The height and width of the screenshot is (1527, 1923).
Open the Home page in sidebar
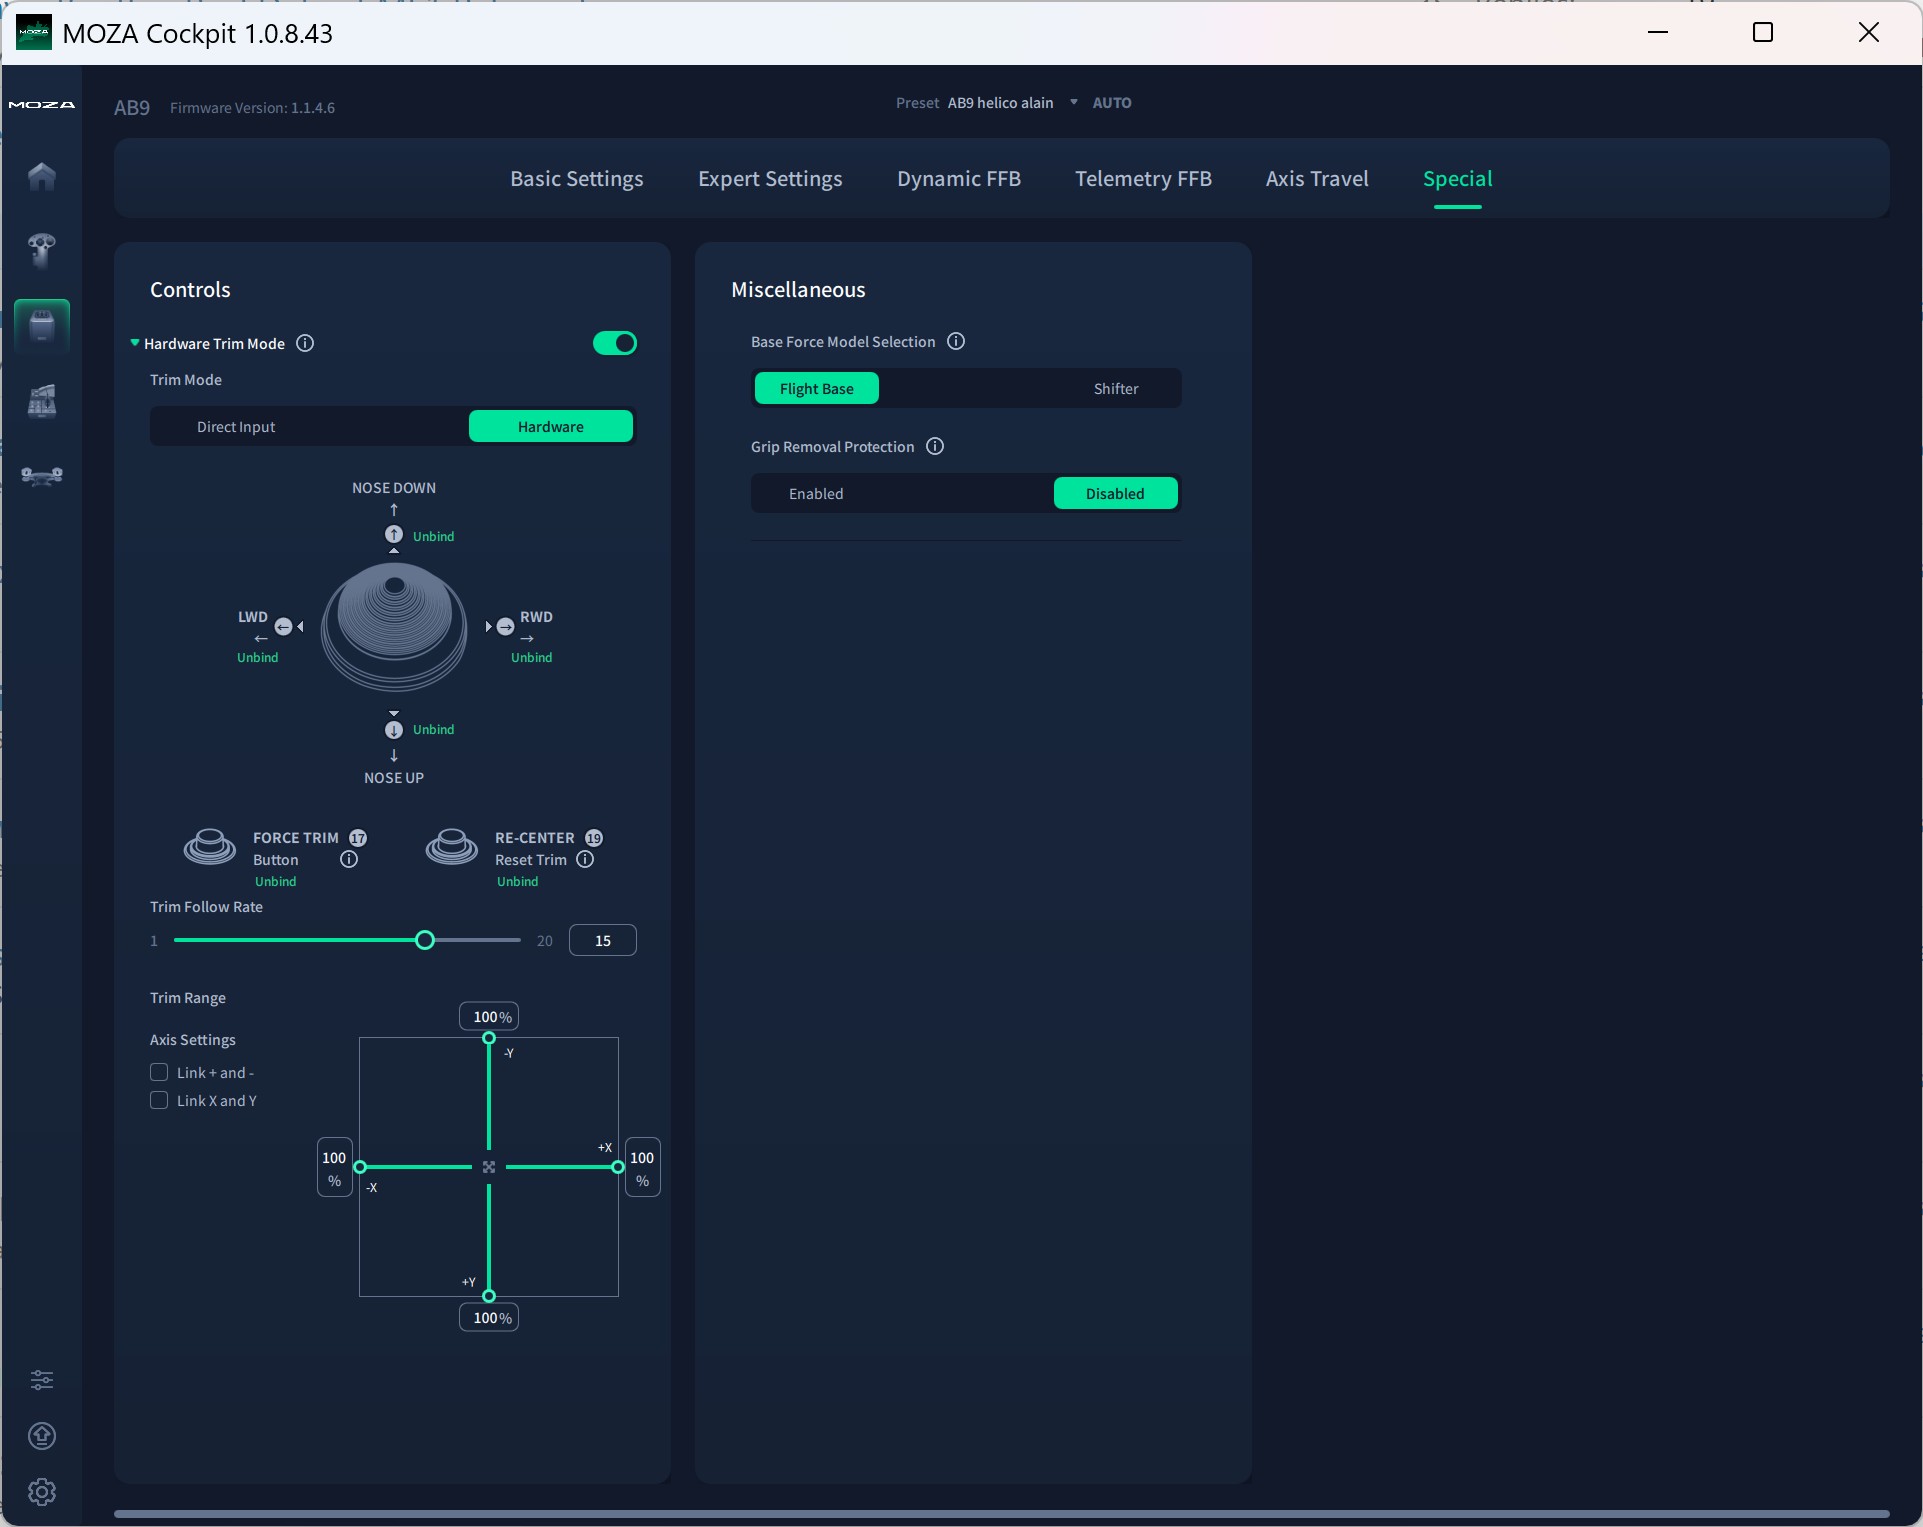pyautogui.click(x=42, y=176)
